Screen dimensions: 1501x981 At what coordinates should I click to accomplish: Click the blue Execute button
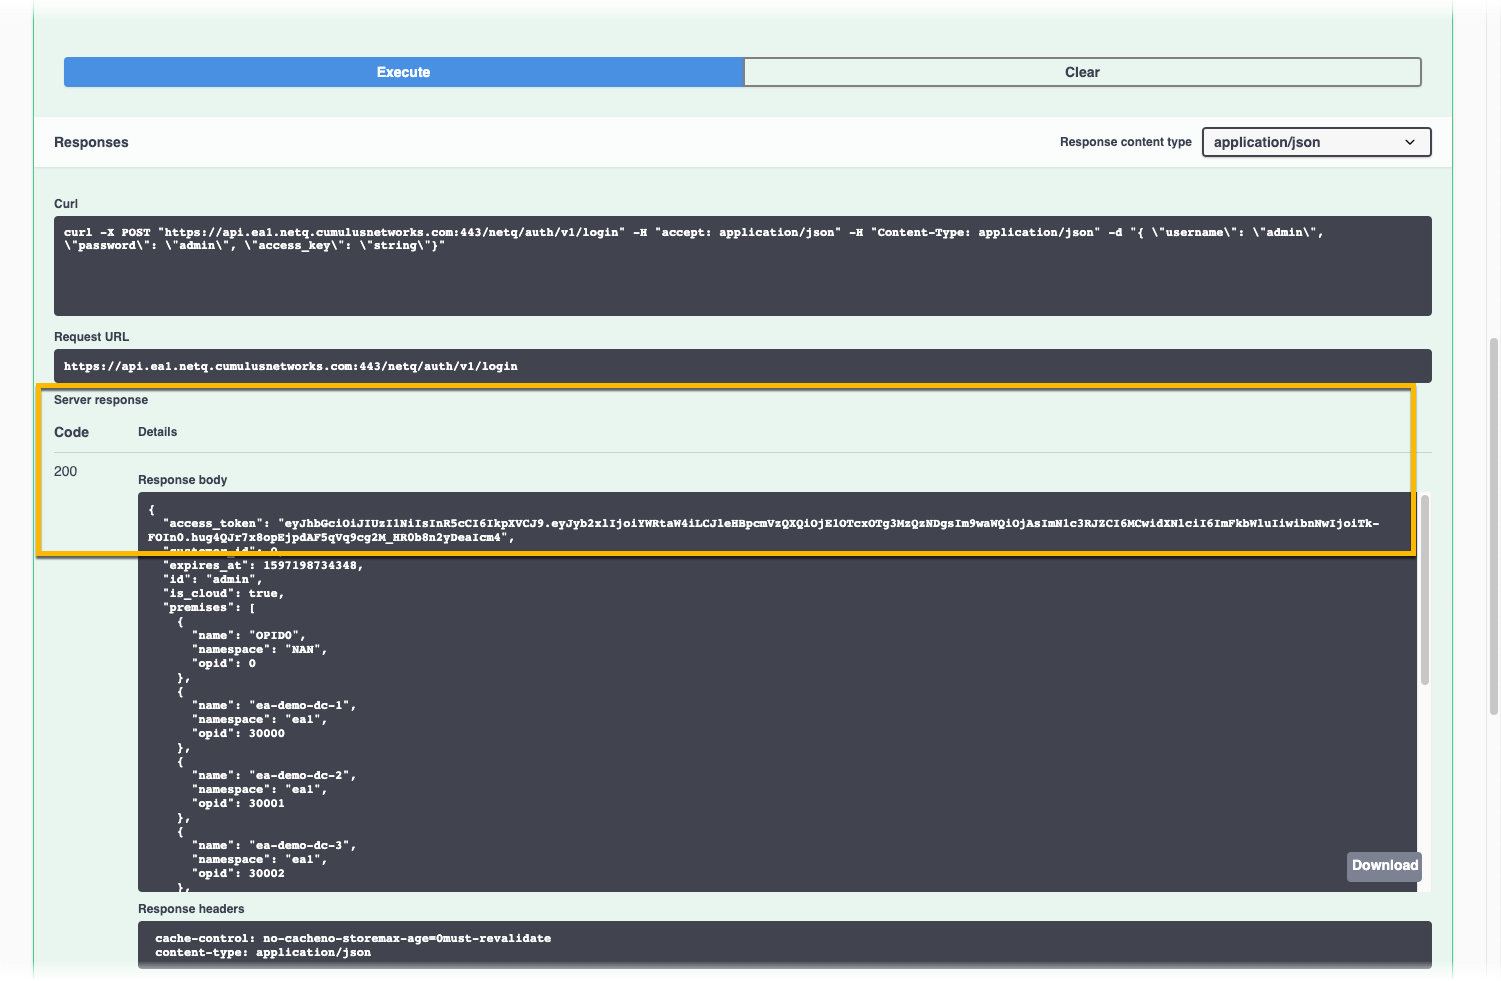coord(403,72)
